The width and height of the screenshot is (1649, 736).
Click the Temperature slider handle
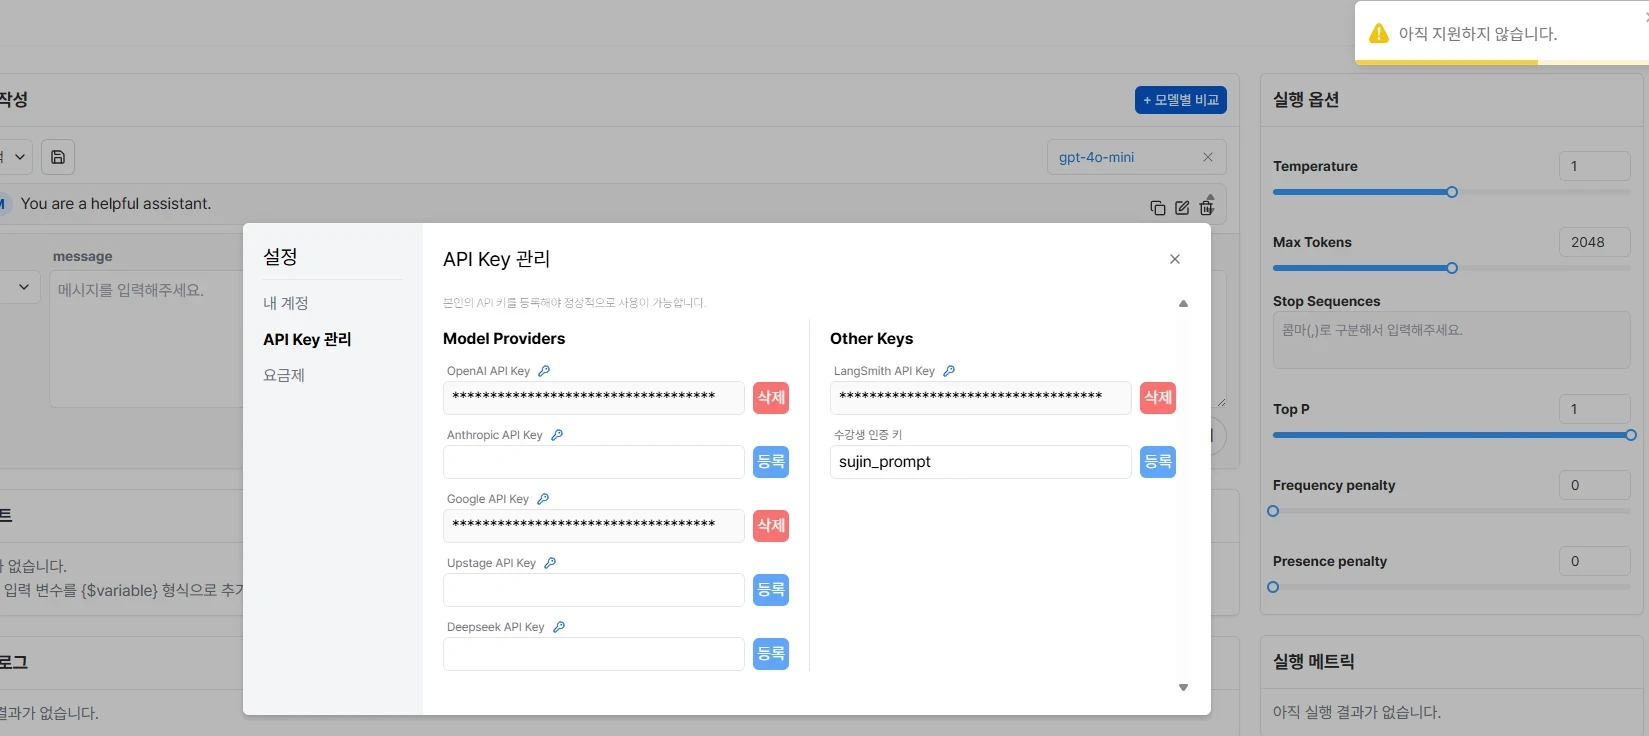tap(1452, 192)
